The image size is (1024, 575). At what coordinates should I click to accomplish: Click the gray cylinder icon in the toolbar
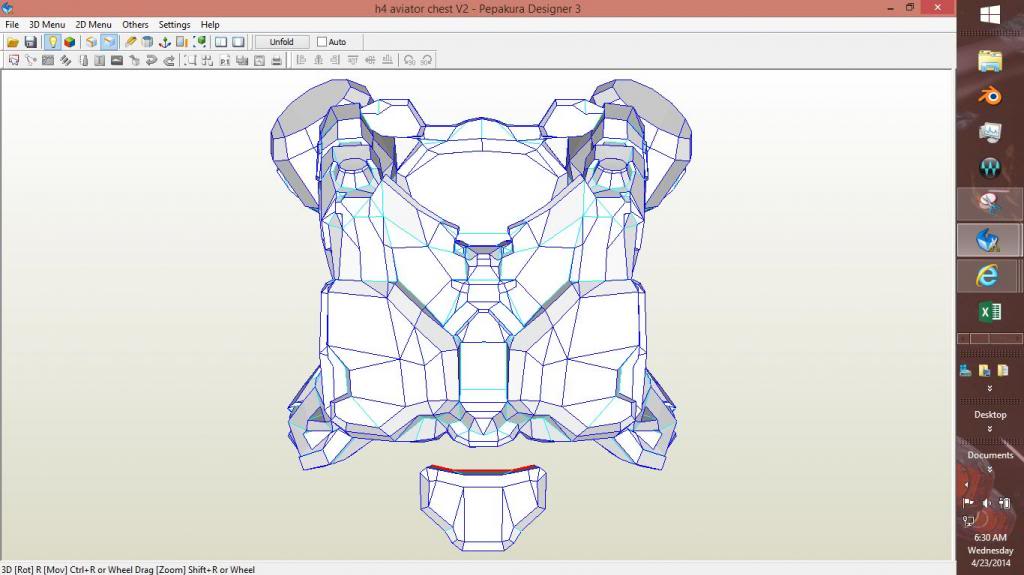tap(148, 42)
